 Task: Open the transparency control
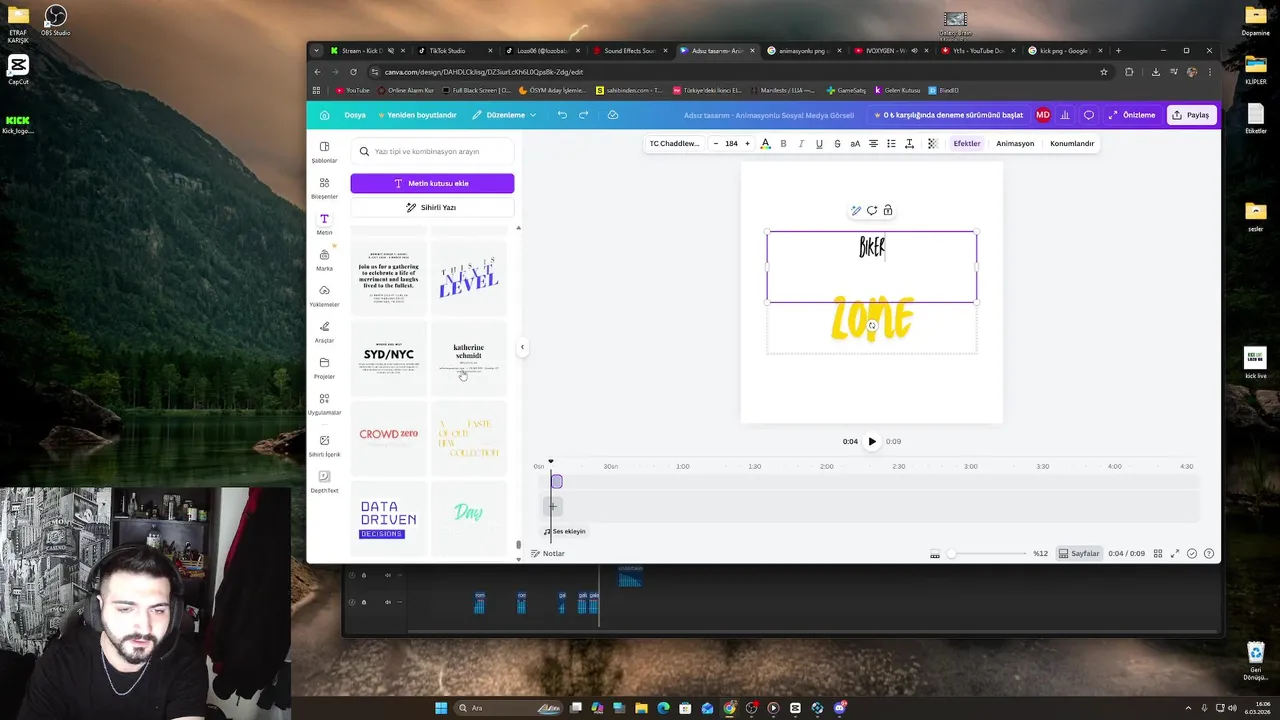[x=933, y=143]
